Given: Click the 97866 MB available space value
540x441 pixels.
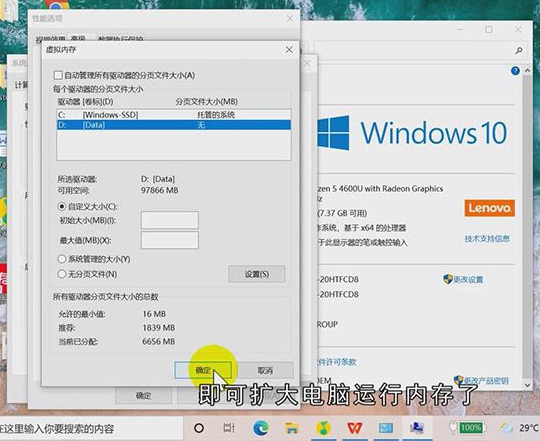Looking at the screenshot, I should 159,190.
